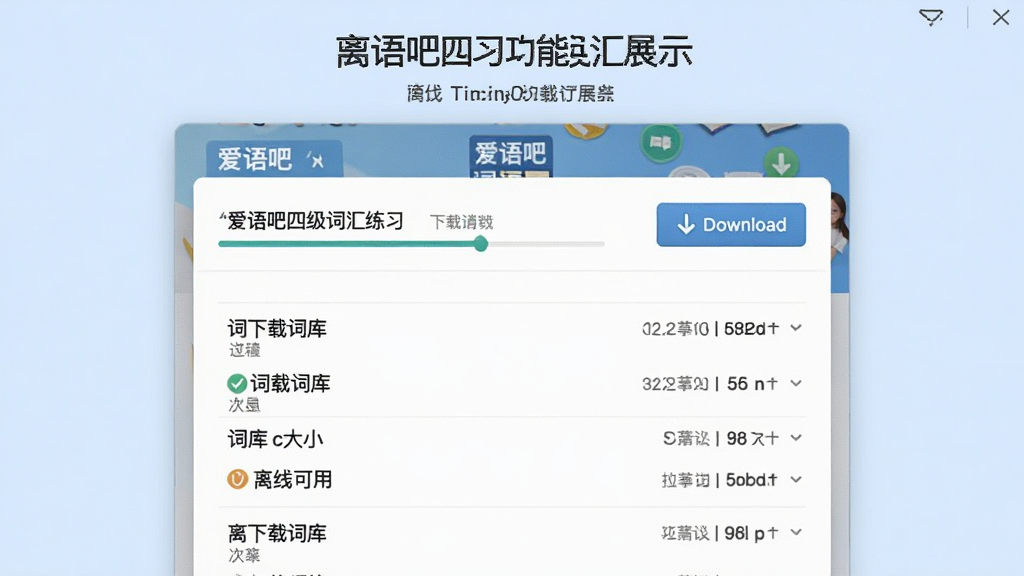Expand the 词库 c大小 row chevron

tap(795, 438)
